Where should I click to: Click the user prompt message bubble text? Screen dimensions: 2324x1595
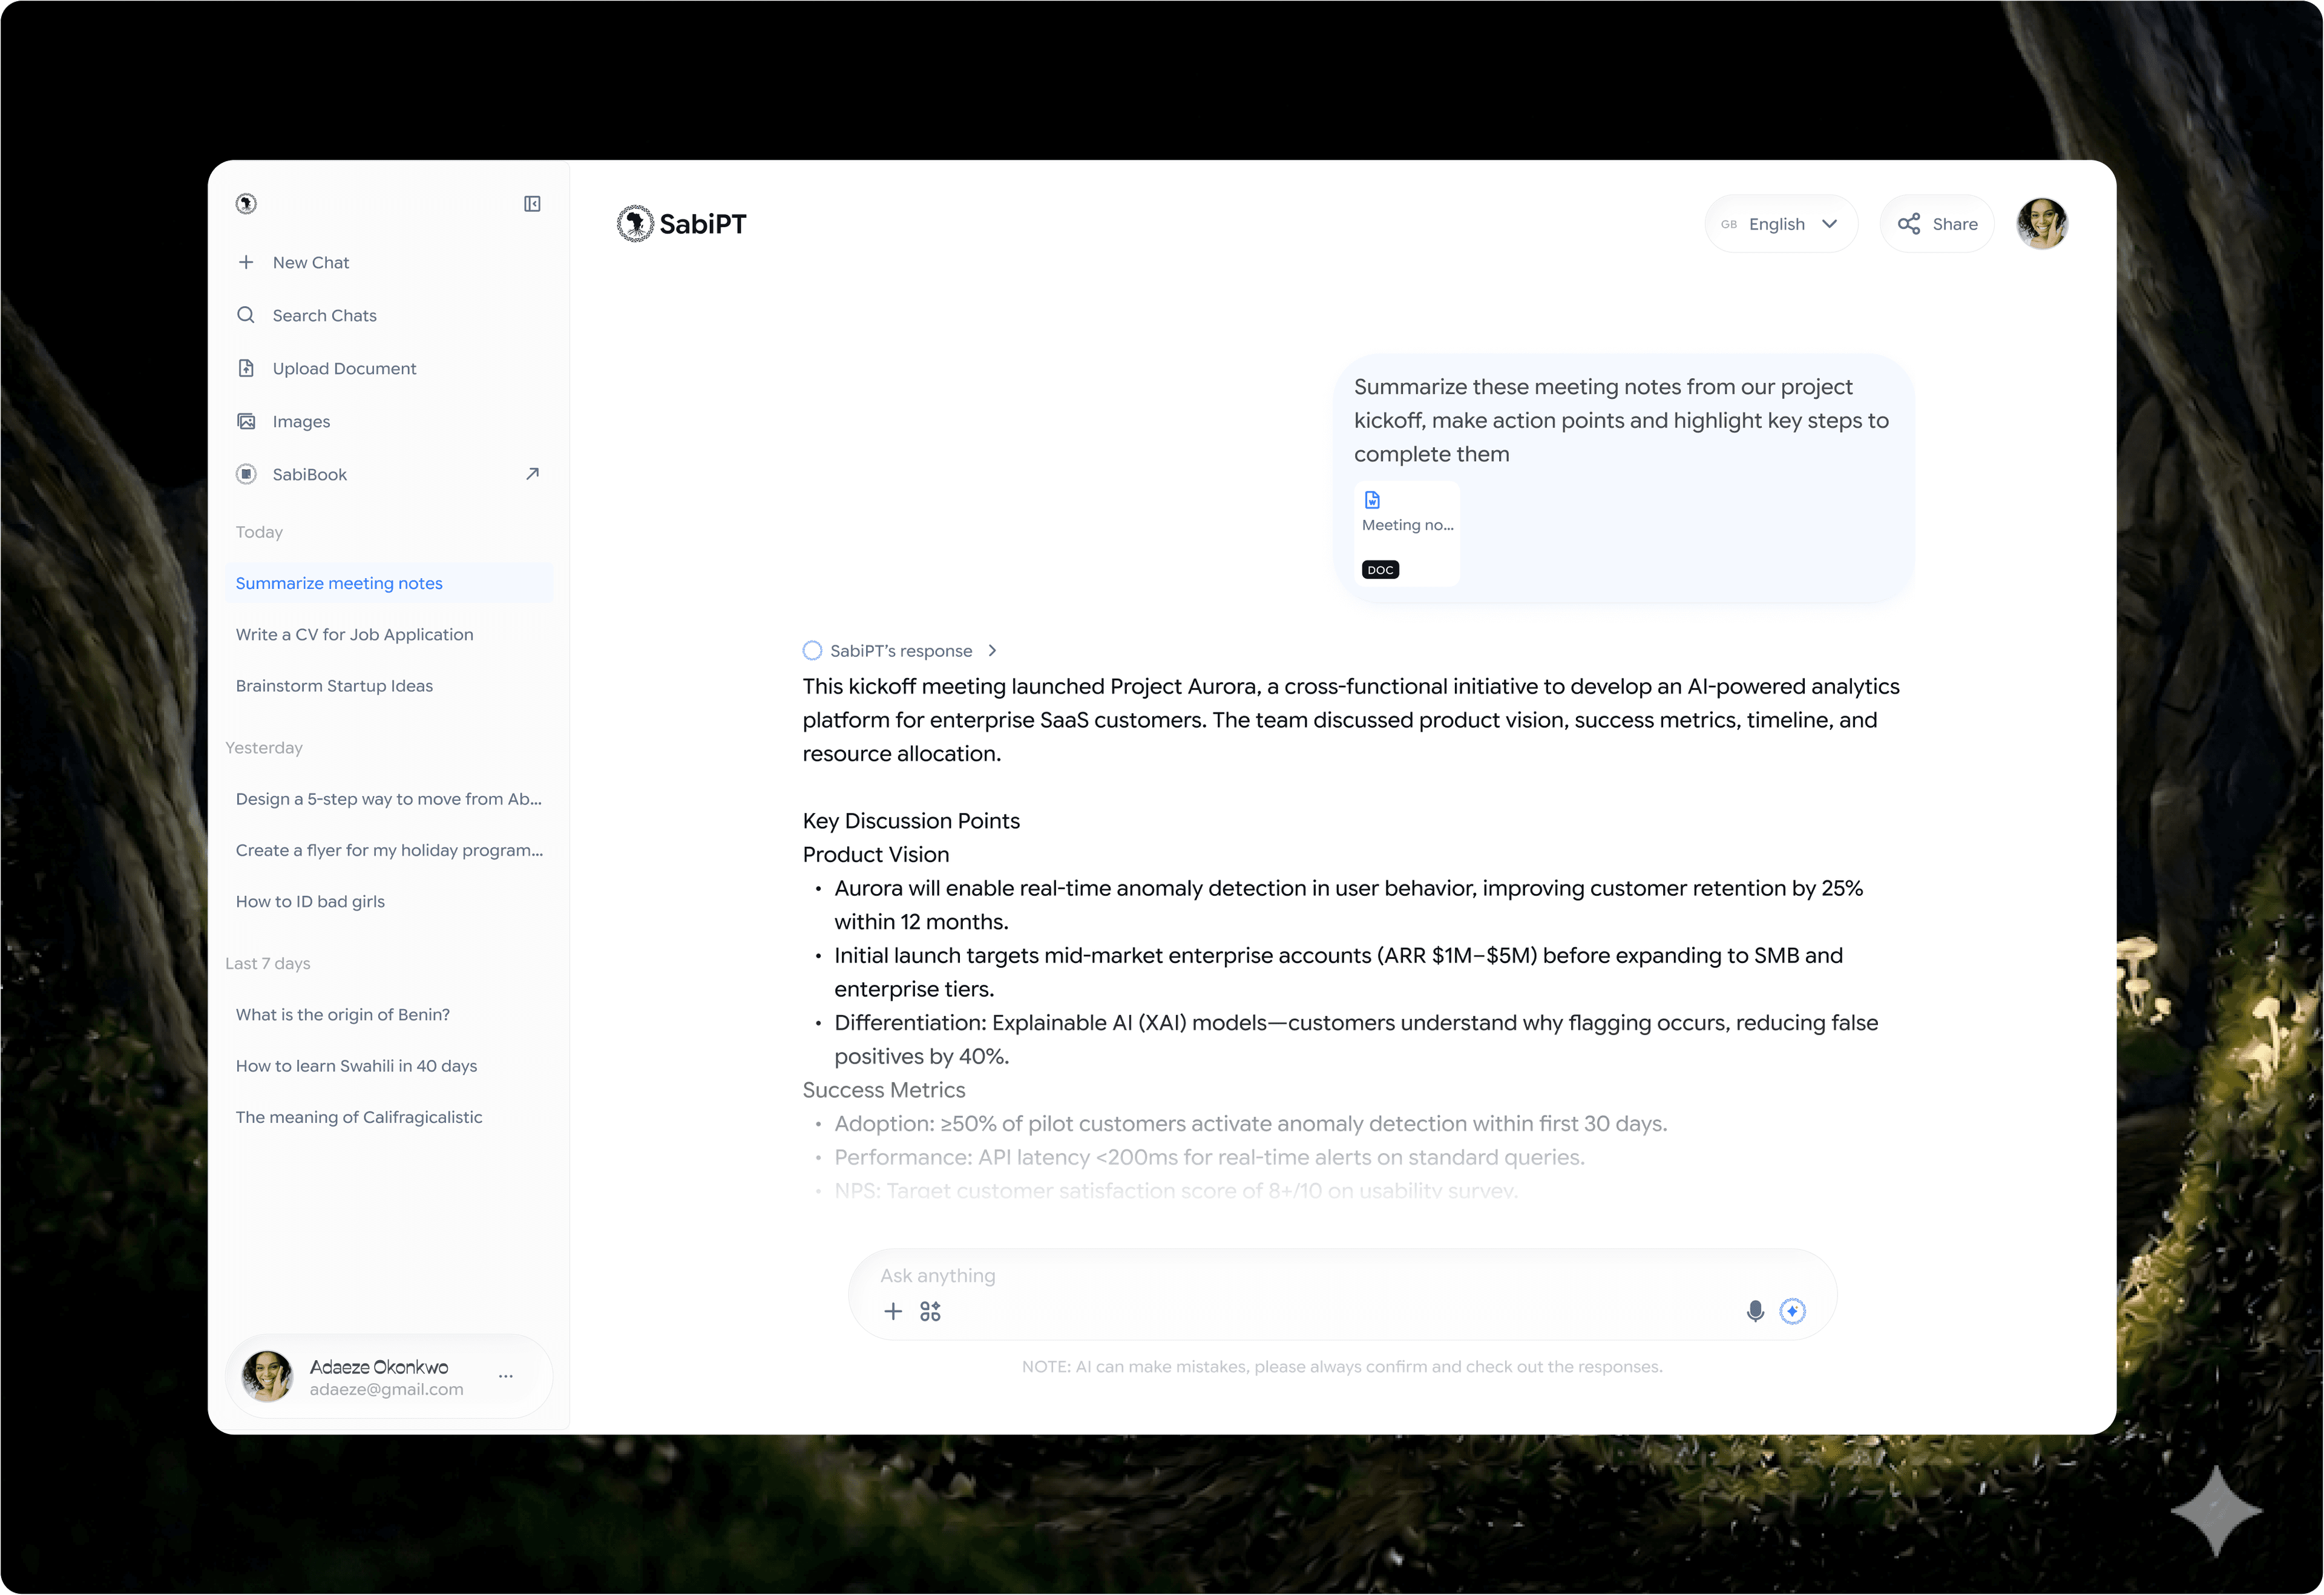click(x=1621, y=421)
